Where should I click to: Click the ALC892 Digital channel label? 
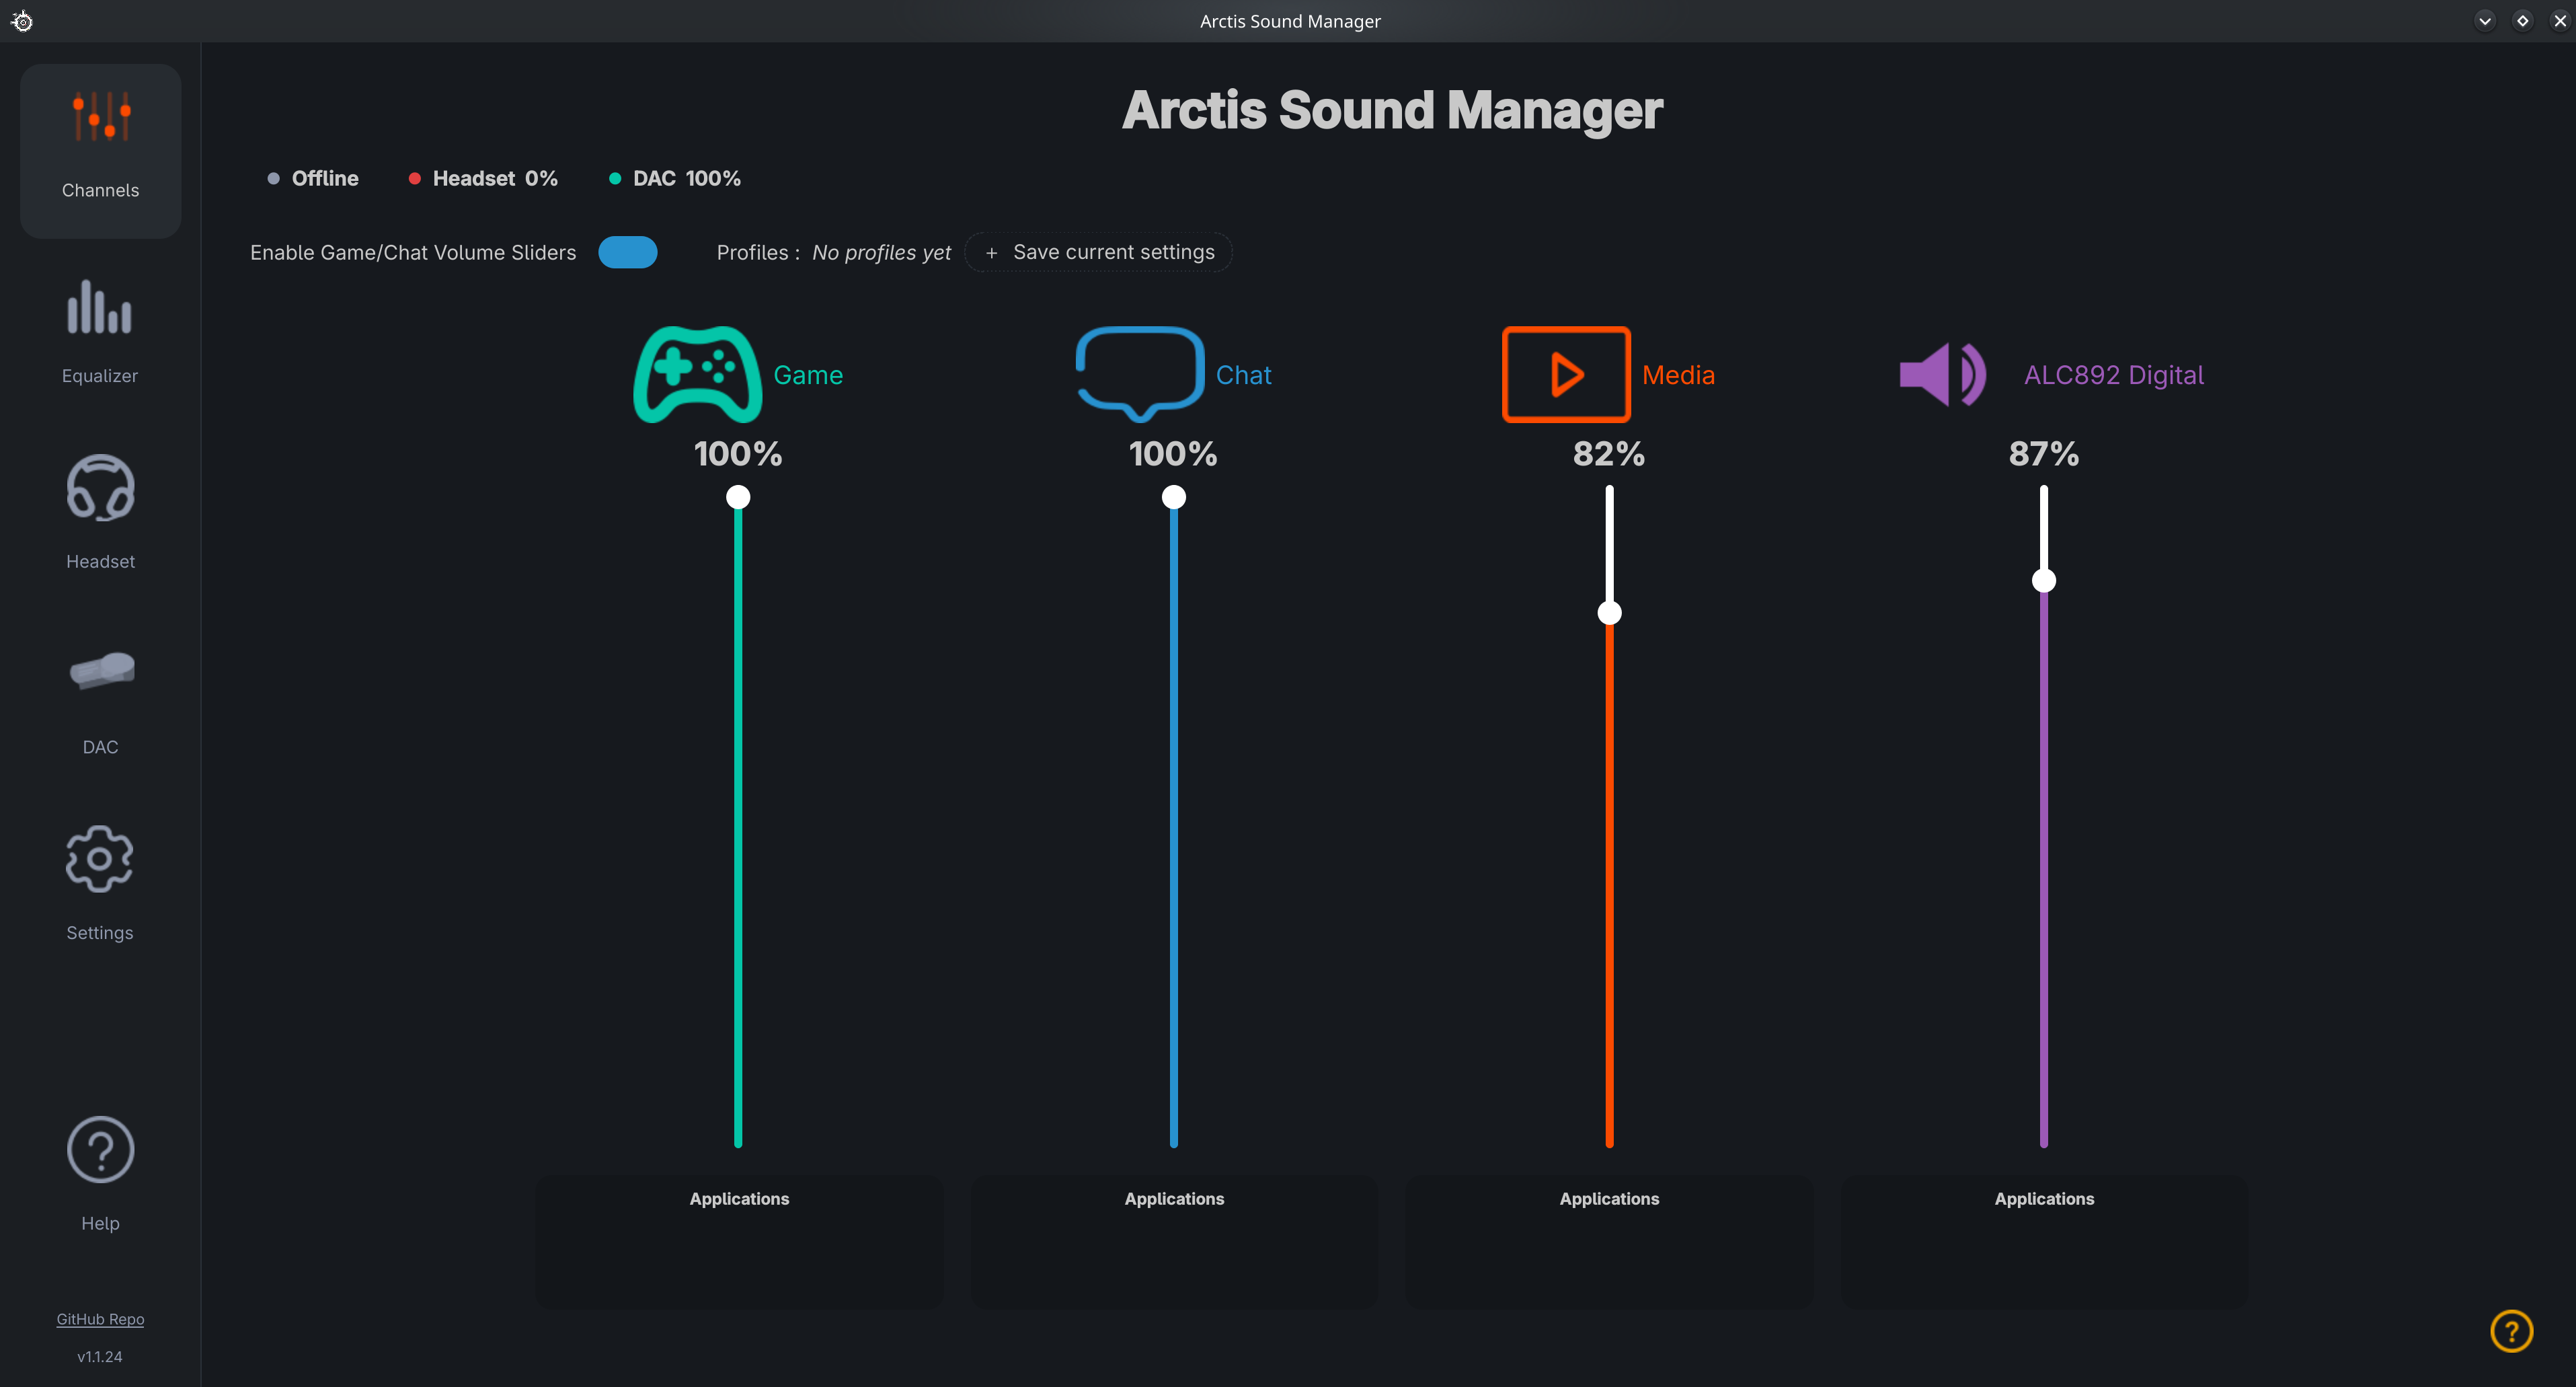(2114, 375)
